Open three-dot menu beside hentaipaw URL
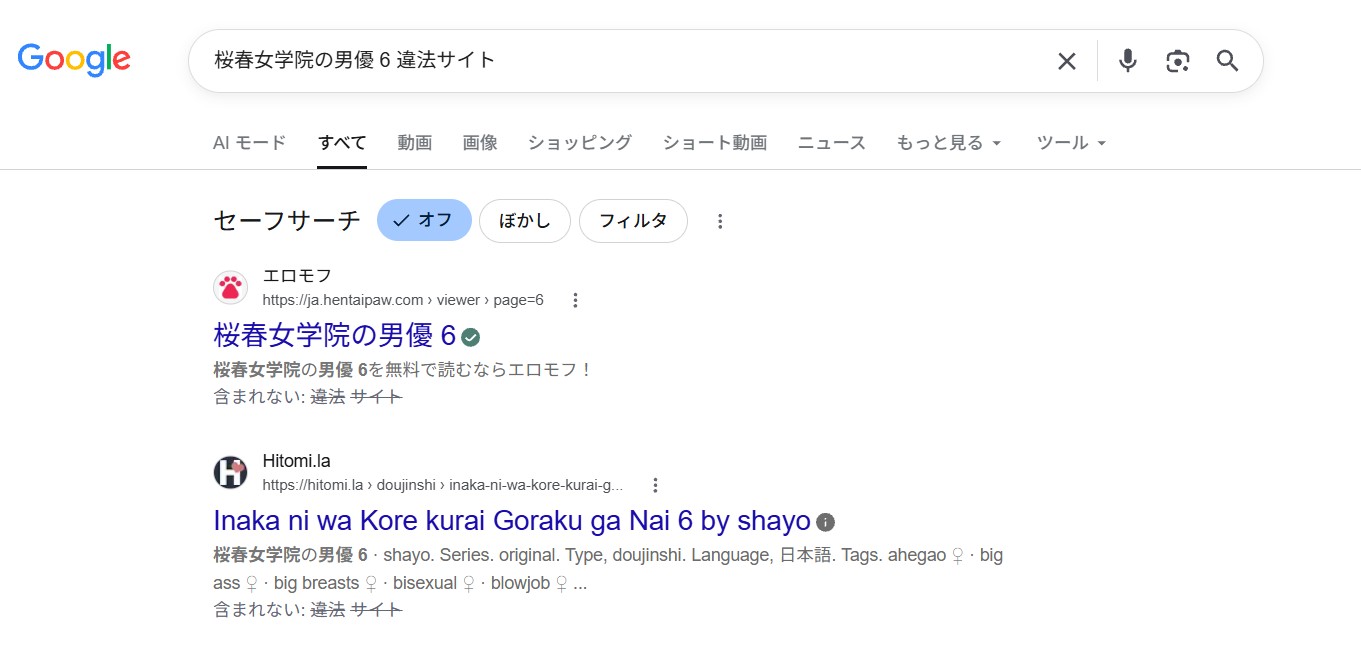This screenshot has width=1361, height=656. coord(575,300)
